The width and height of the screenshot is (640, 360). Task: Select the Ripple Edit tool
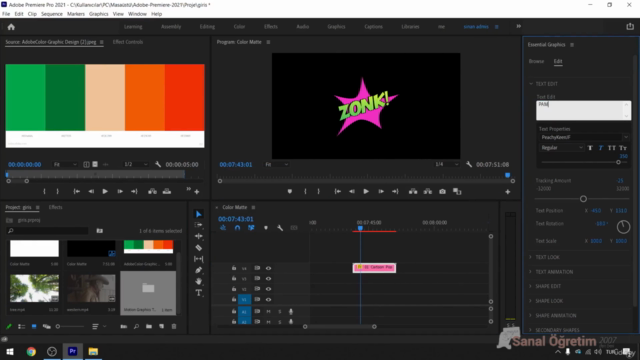pyautogui.click(x=199, y=236)
